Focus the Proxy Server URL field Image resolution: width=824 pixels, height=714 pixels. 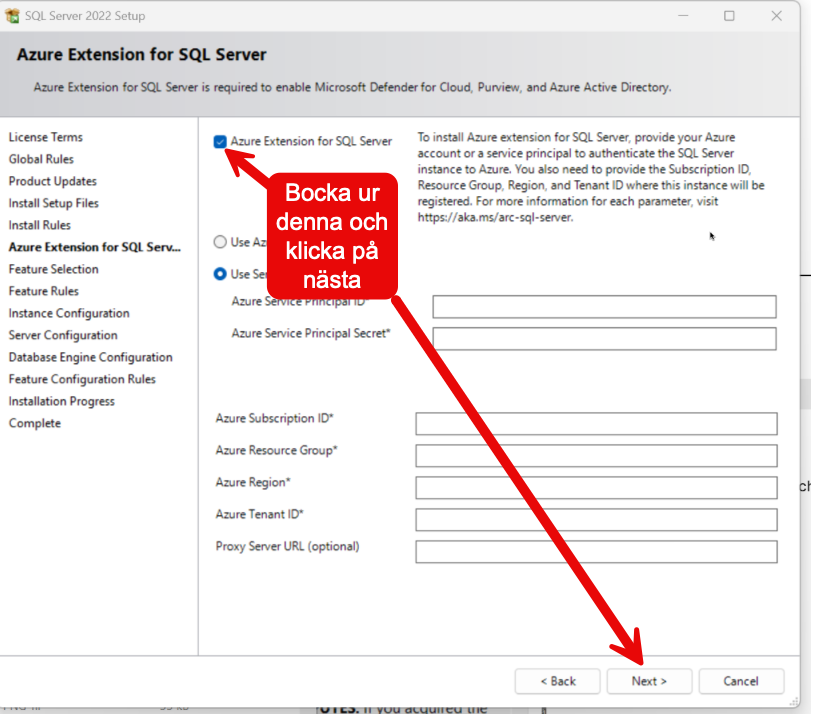coord(596,552)
